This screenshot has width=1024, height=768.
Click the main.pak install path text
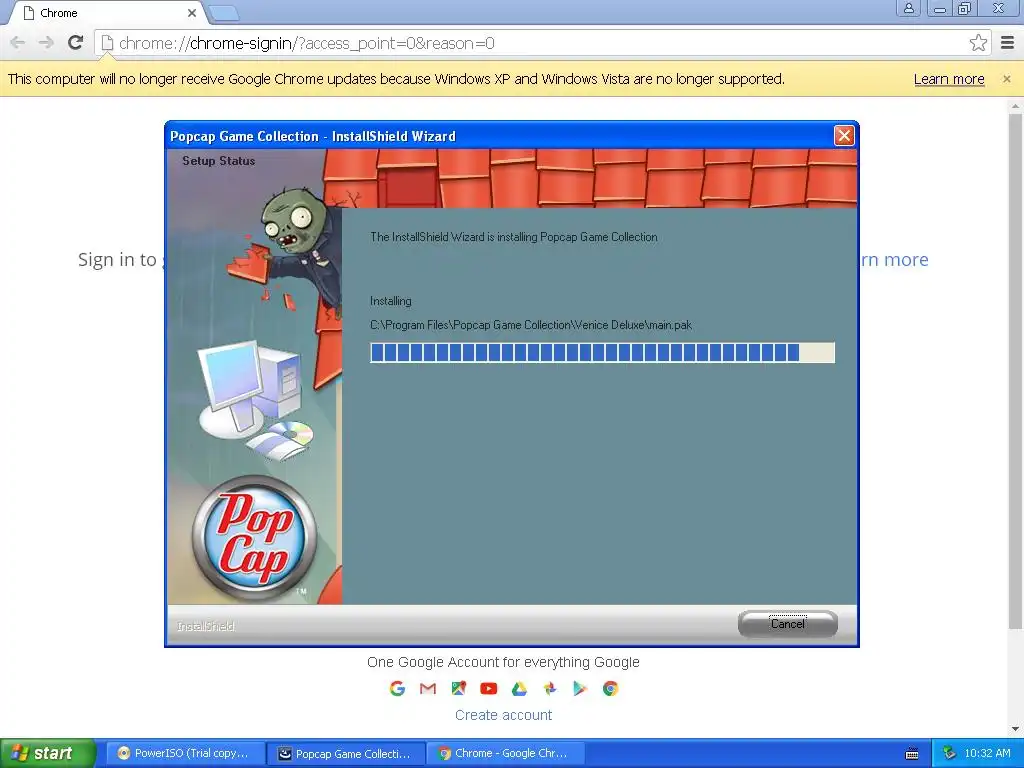[x=531, y=325]
